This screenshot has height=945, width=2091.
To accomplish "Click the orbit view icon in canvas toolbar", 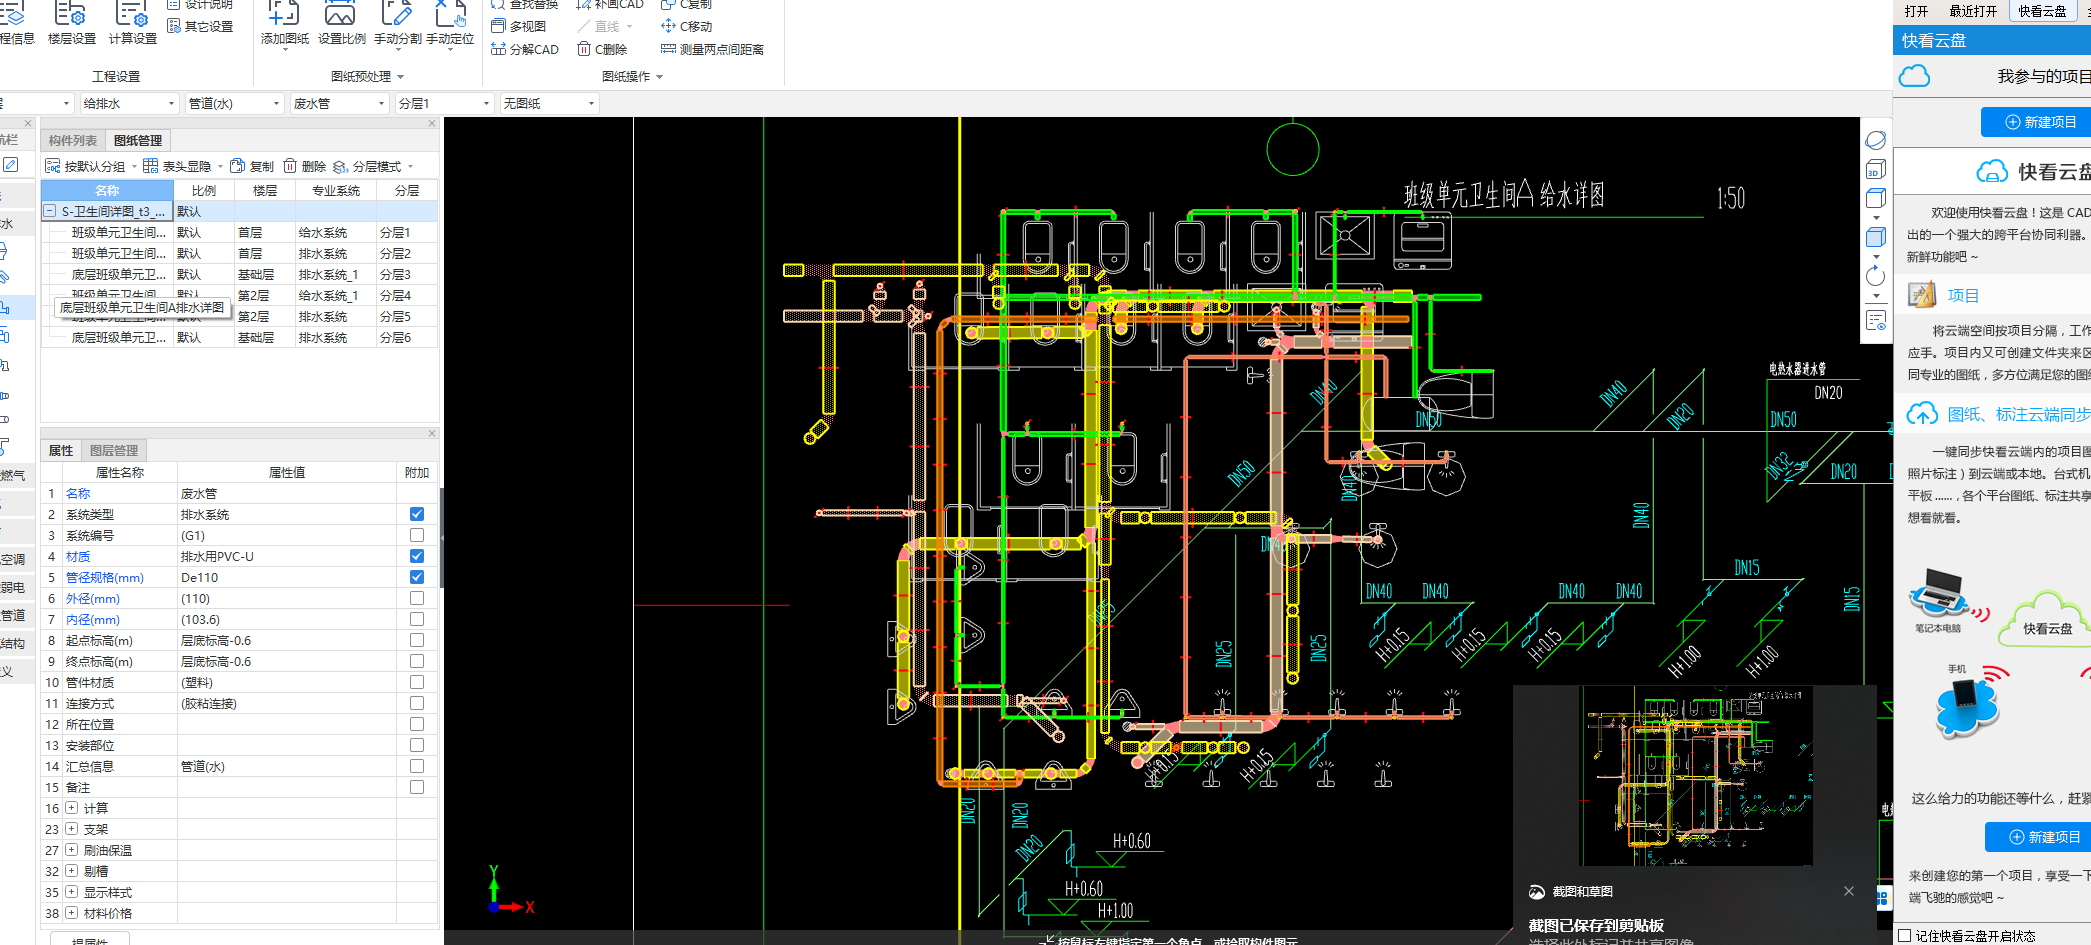I will tap(1875, 141).
